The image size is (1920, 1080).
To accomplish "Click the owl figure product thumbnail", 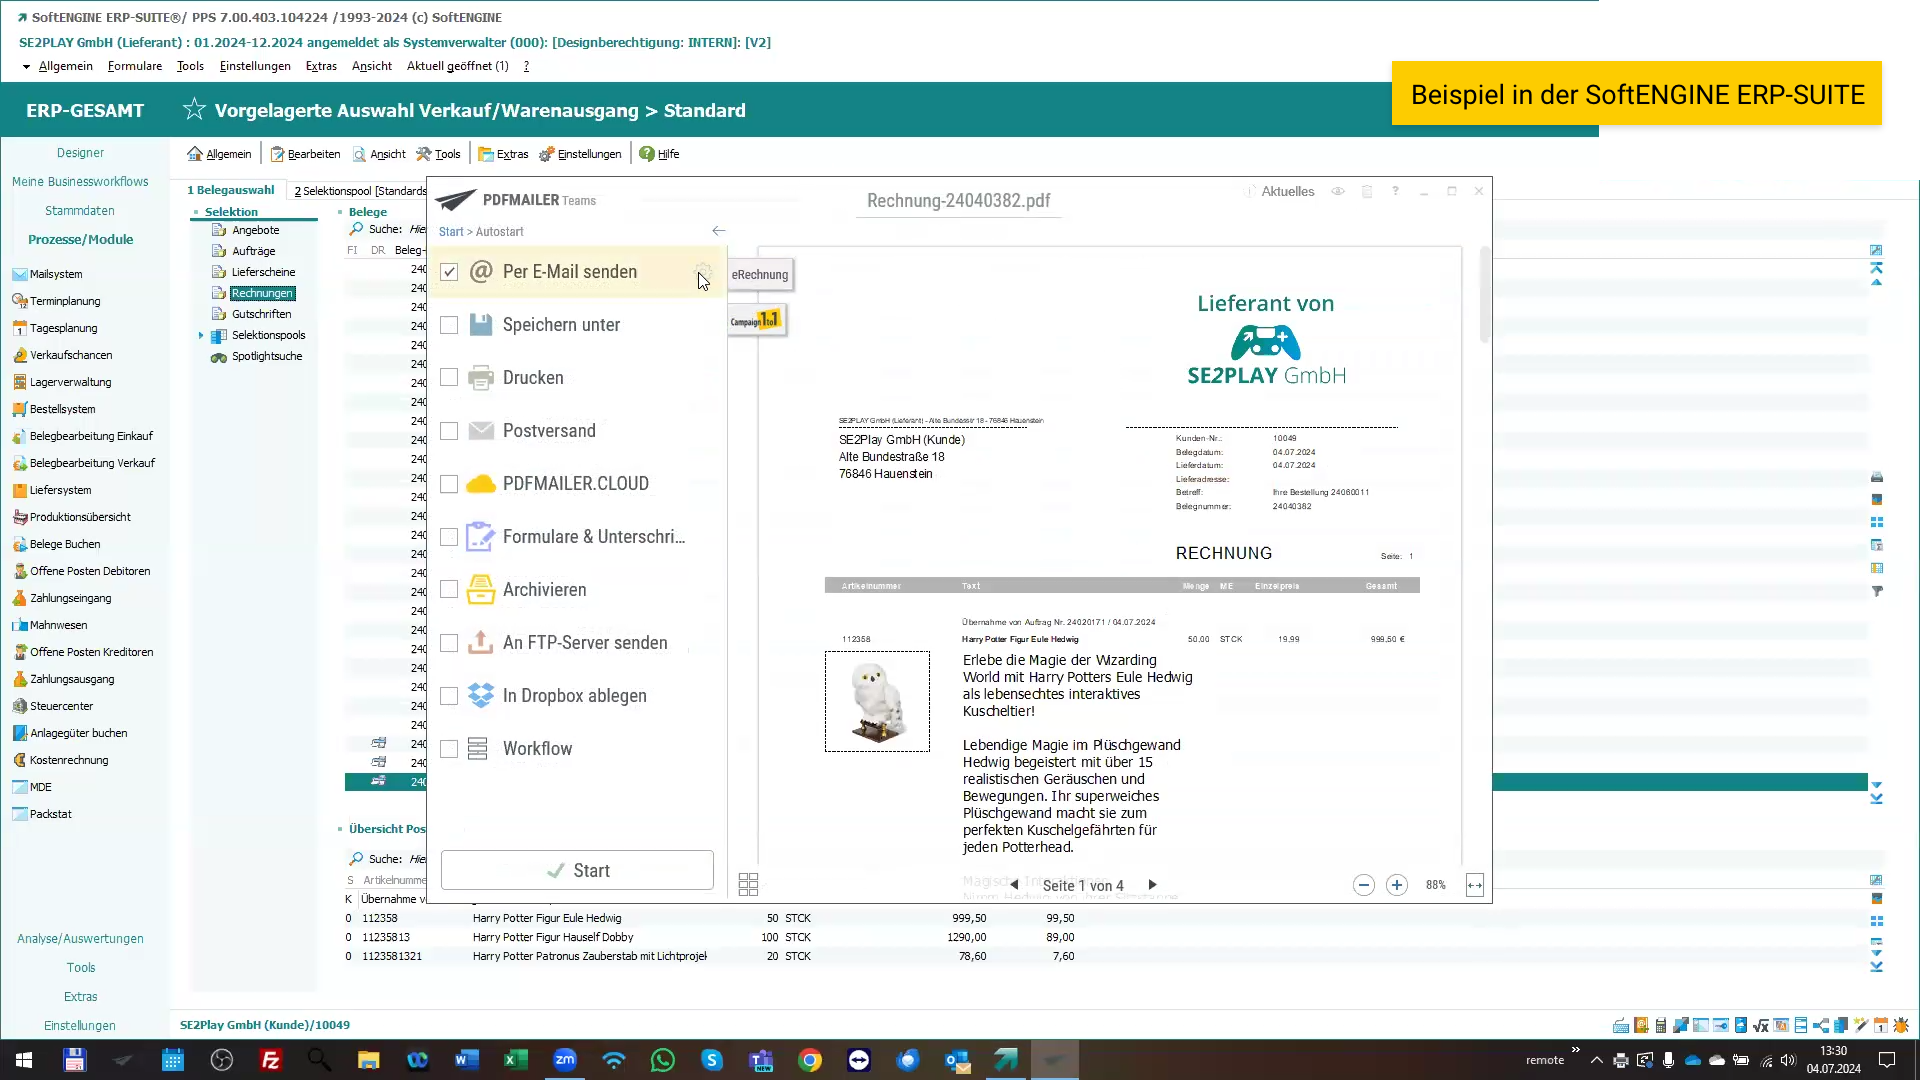I will click(x=877, y=701).
